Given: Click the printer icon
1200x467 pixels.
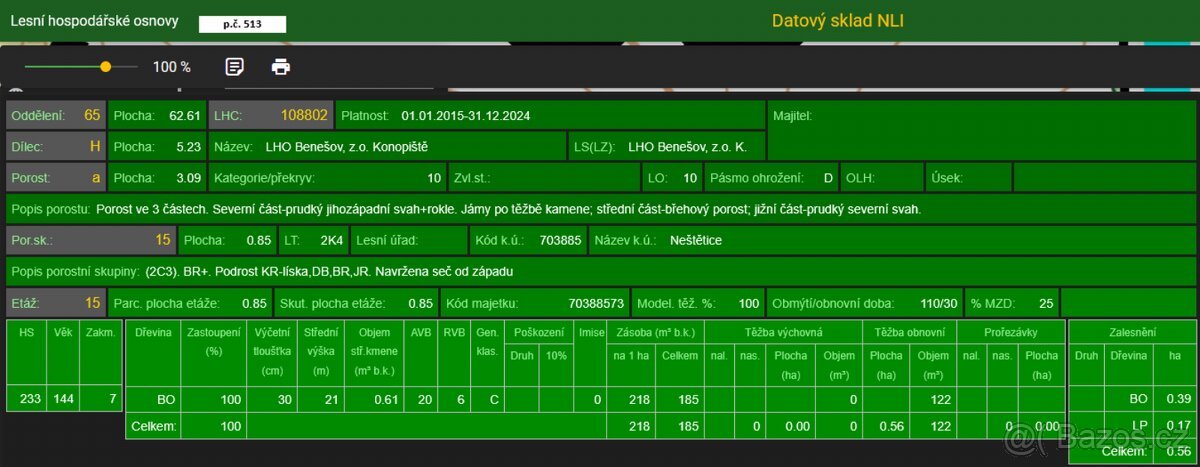Looking at the screenshot, I should pyautogui.click(x=281, y=67).
